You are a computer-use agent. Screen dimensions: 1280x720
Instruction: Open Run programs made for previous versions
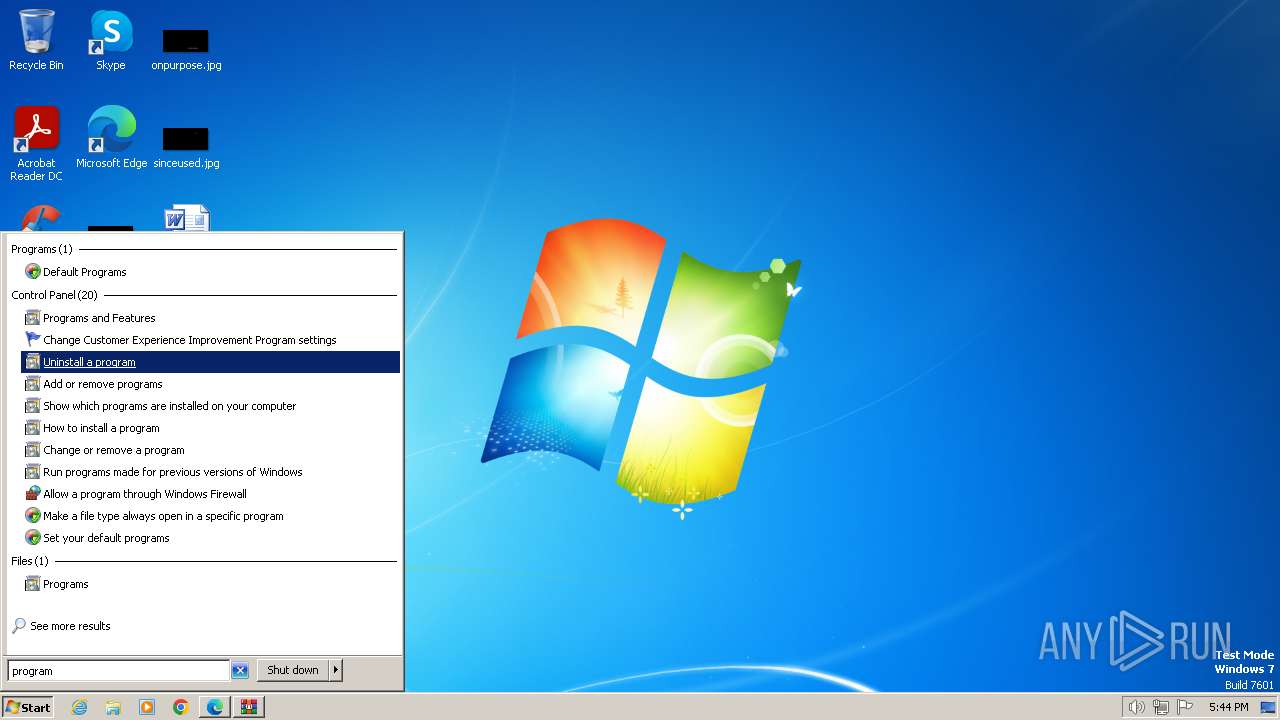pos(211,472)
